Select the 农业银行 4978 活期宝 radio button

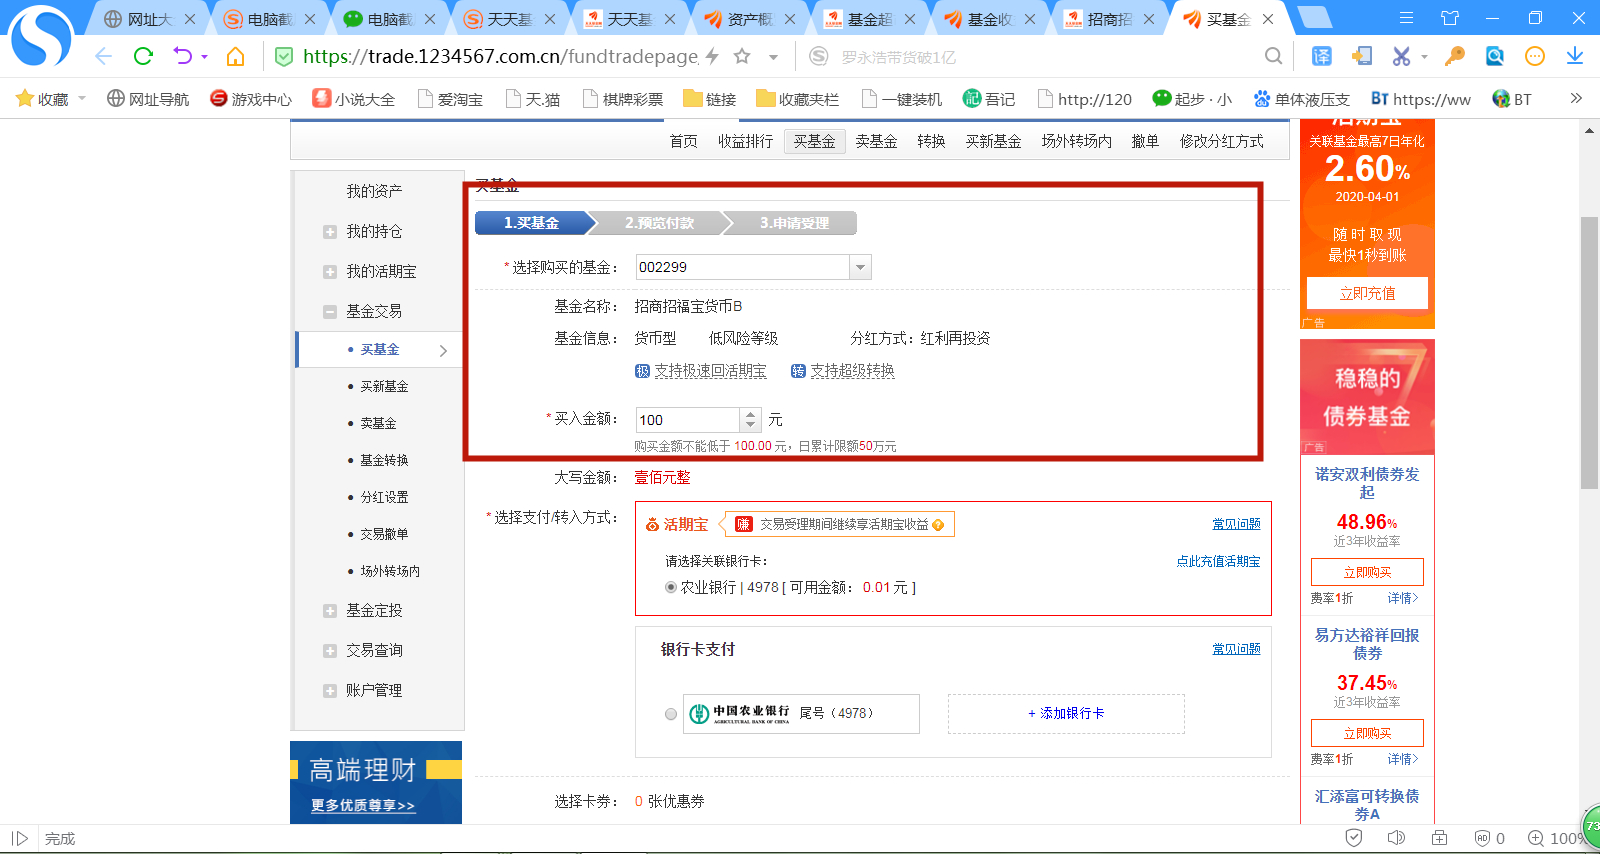671,587
